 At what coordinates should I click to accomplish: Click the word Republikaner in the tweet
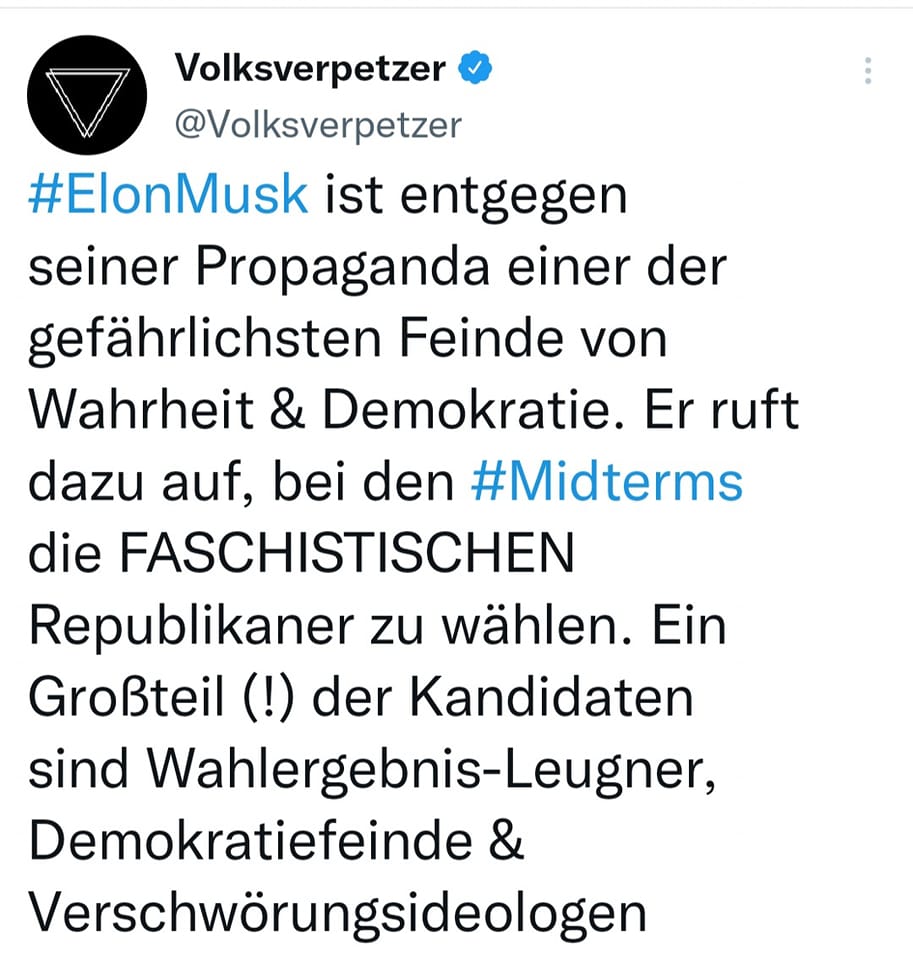191,627
